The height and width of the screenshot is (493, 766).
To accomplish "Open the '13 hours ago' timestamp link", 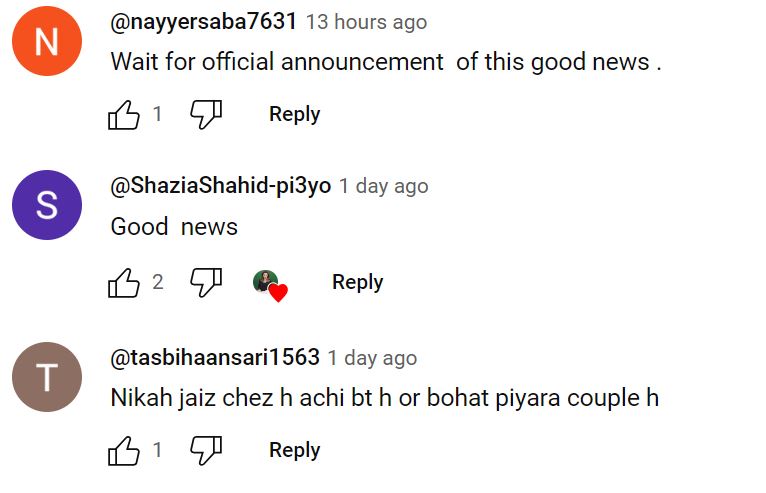I will pyautogui.click(x=366, y=22).
